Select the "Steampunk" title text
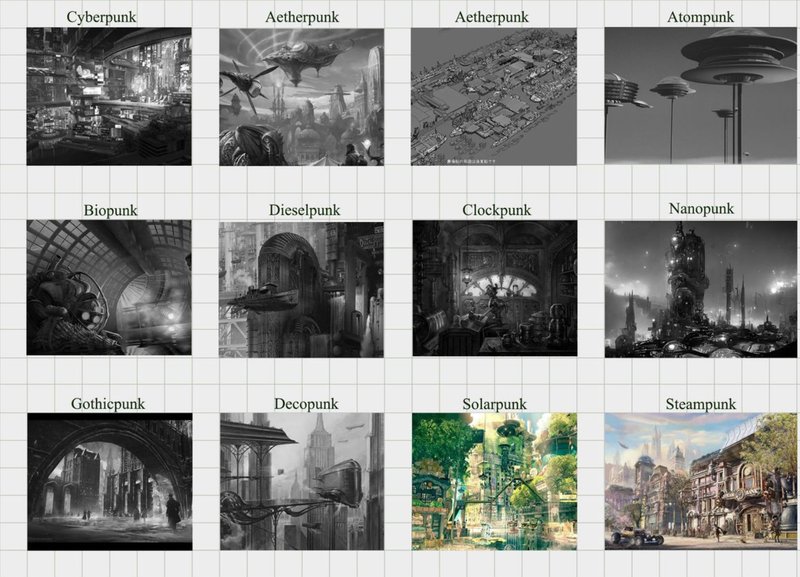800x577 pixels. pos(701,404)
